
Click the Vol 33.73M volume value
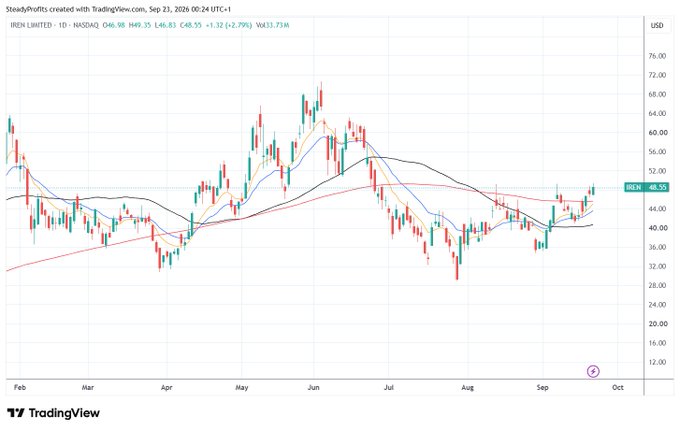(x=273, y=26)
